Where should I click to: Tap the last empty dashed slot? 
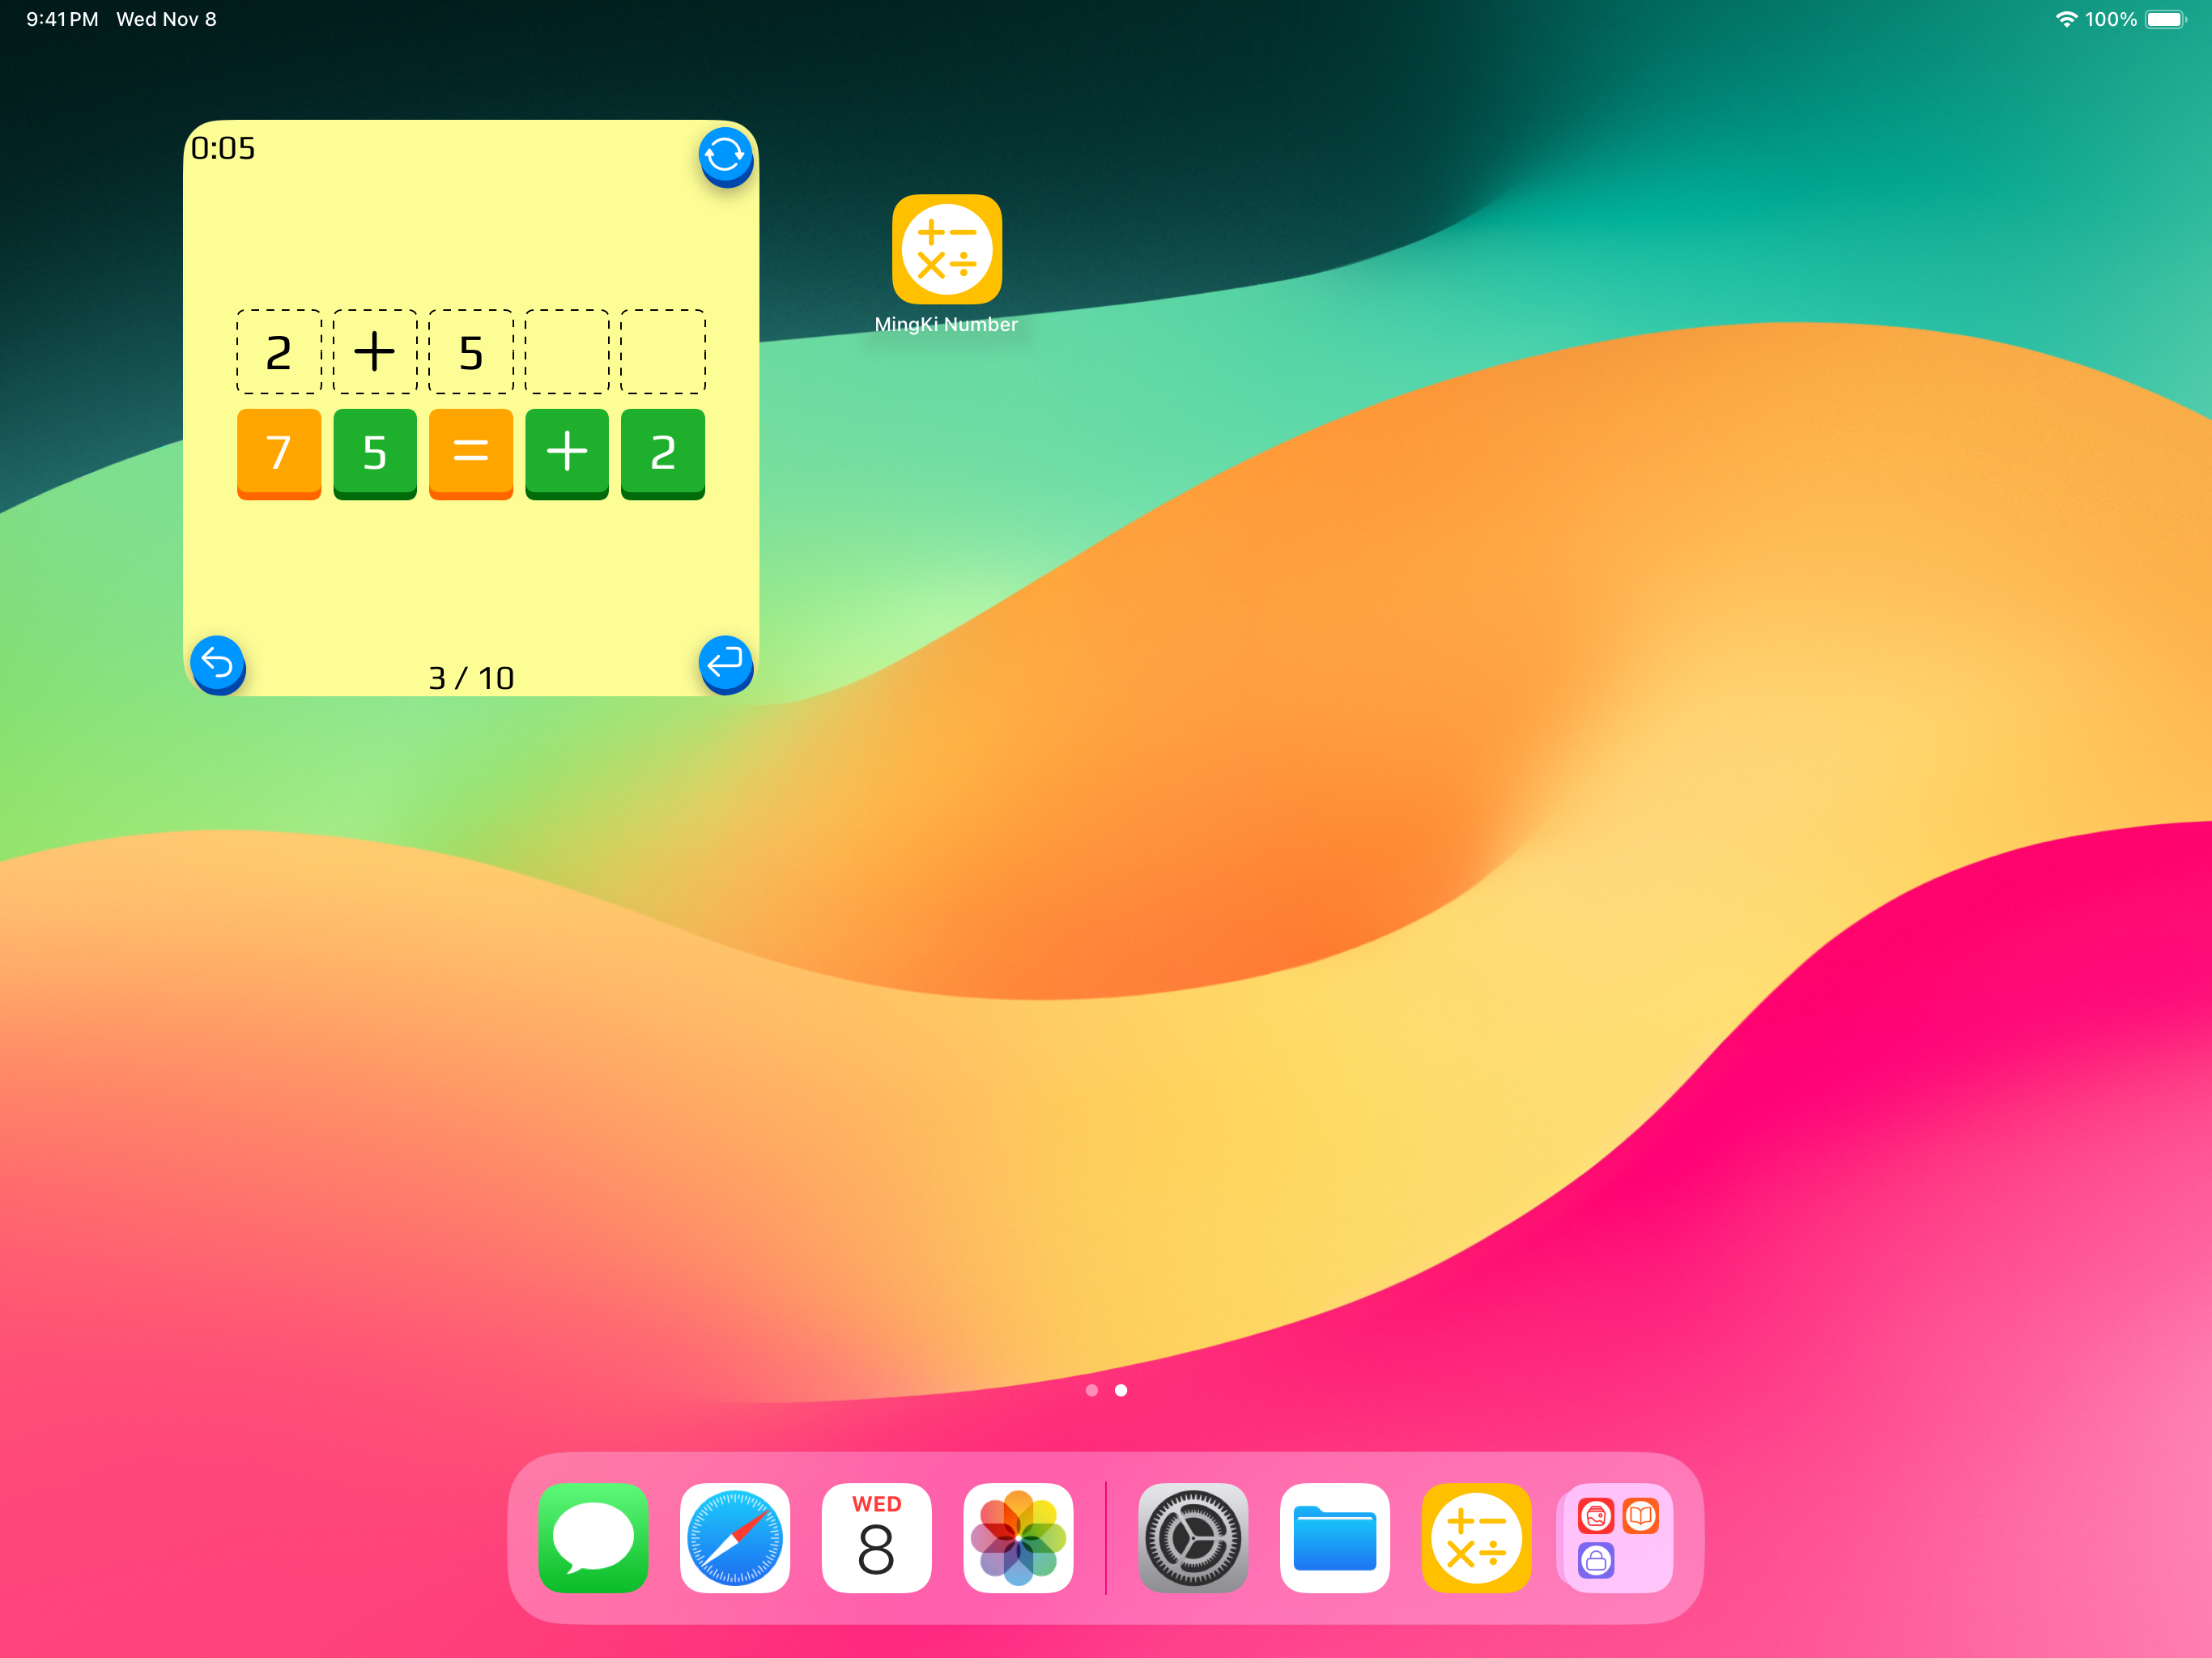pyautogui.click(x=663, y=352)
